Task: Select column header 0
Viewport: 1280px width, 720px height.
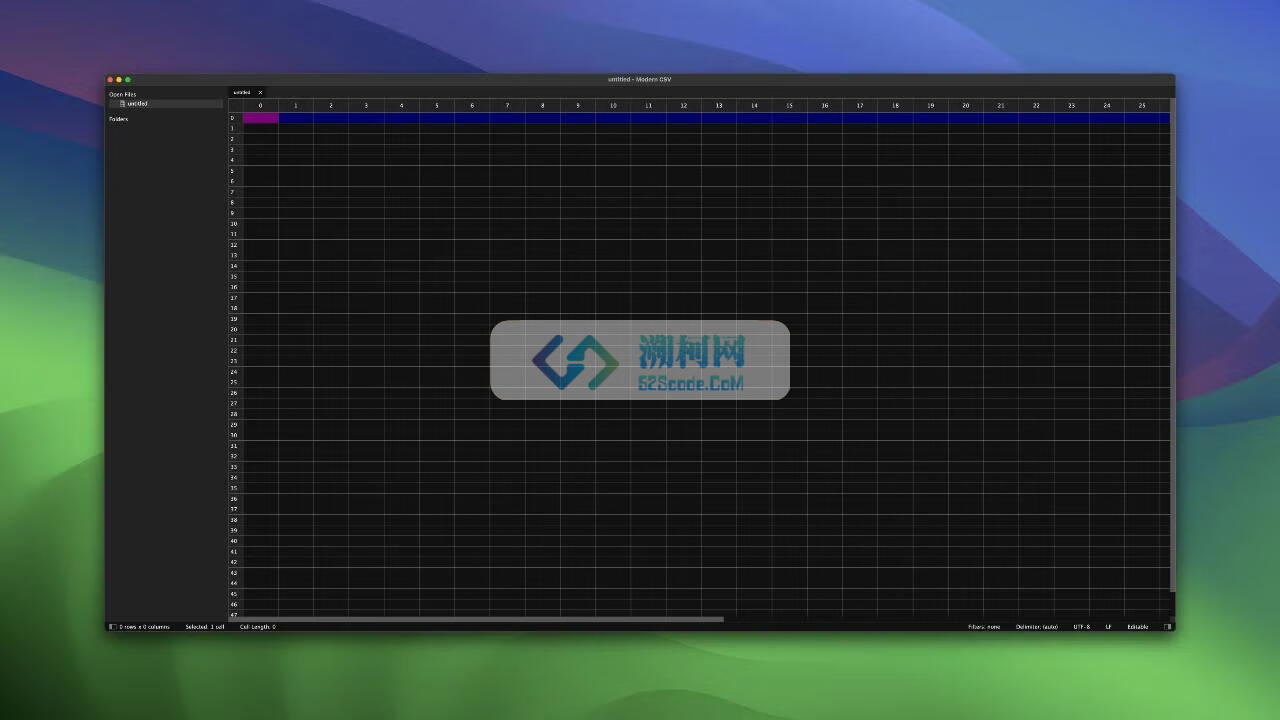Action: click(260, 105)
